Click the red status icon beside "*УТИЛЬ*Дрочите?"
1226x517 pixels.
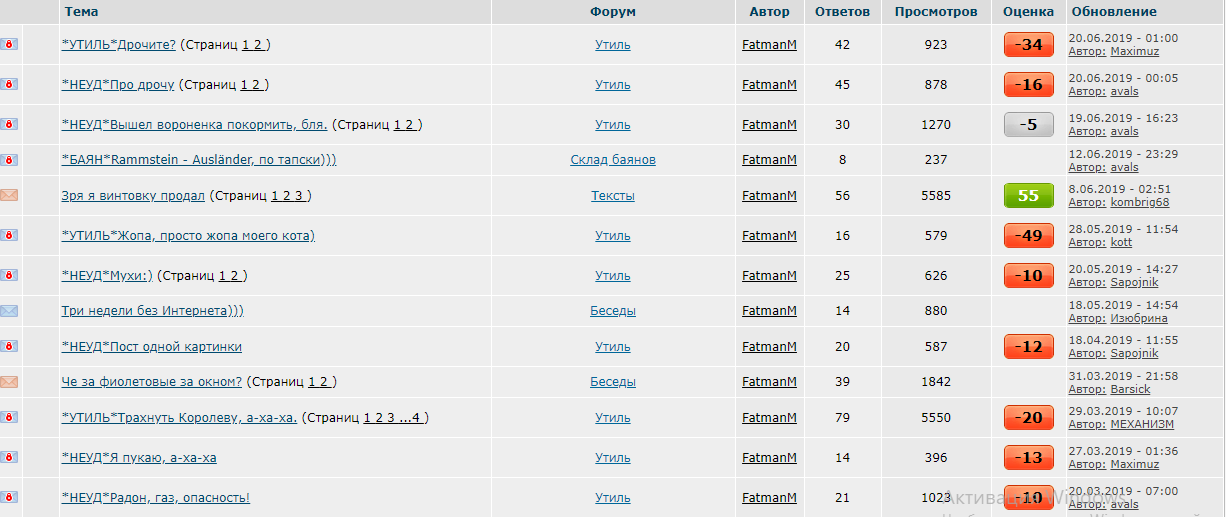click(x=9, y=44)
